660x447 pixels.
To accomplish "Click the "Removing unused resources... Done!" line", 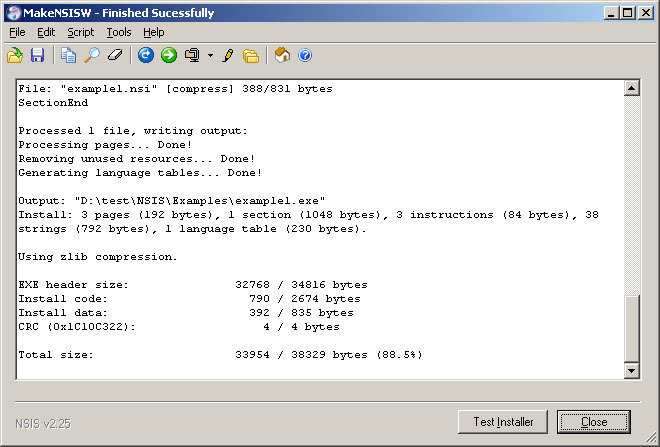I will tap(136, 159).
